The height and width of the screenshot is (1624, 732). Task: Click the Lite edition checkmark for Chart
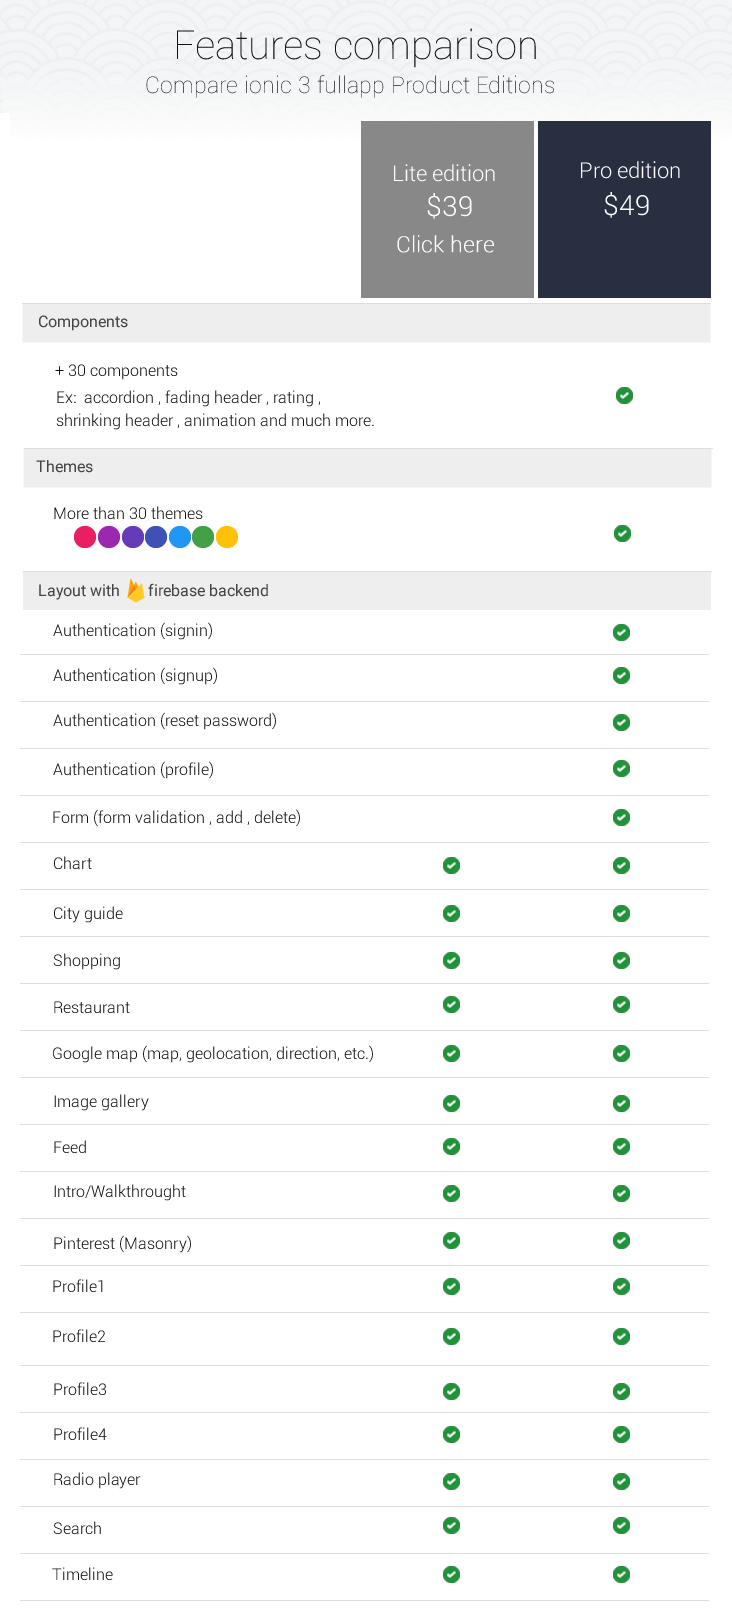(x=451, y=865)
